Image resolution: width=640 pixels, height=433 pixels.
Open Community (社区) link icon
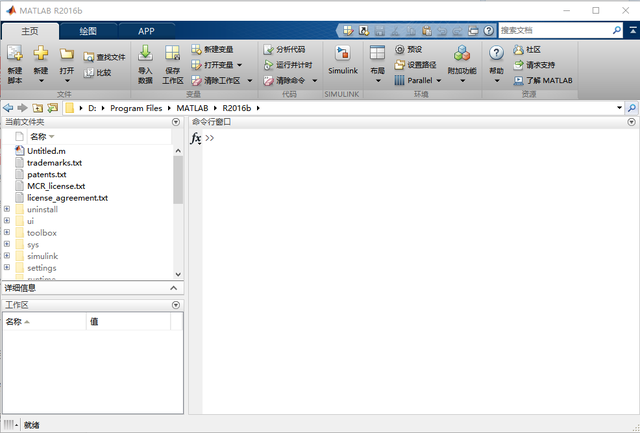(x=518, y=49)
